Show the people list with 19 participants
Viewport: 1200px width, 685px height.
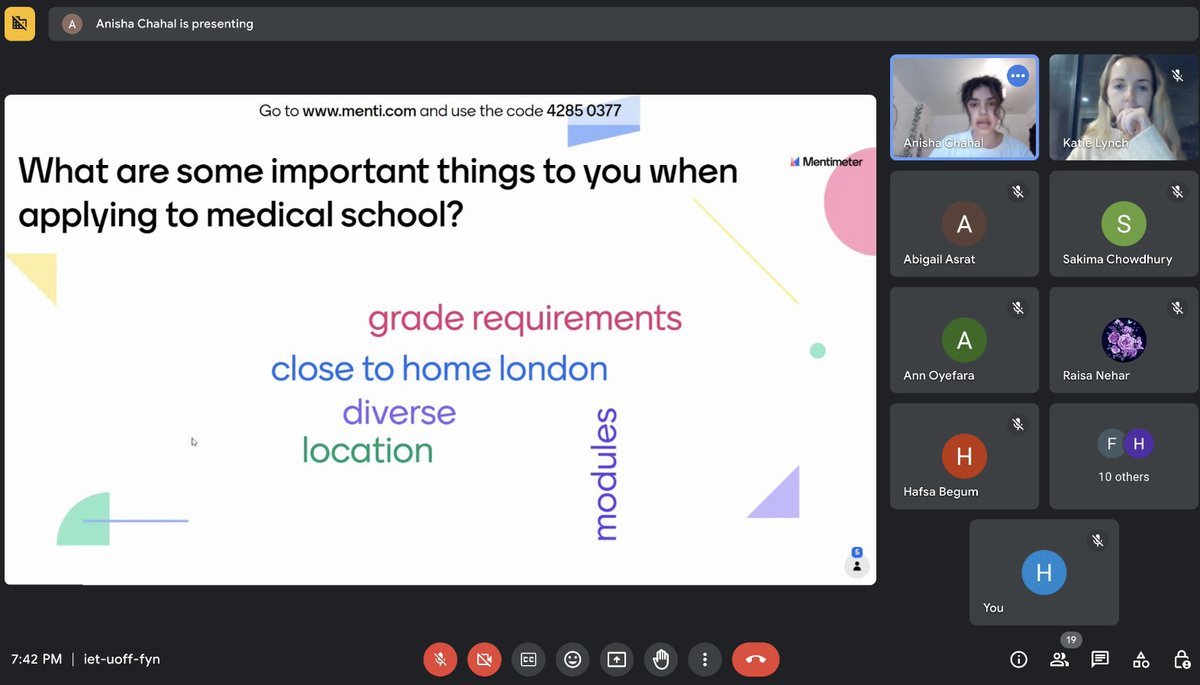click(1059, 659)
